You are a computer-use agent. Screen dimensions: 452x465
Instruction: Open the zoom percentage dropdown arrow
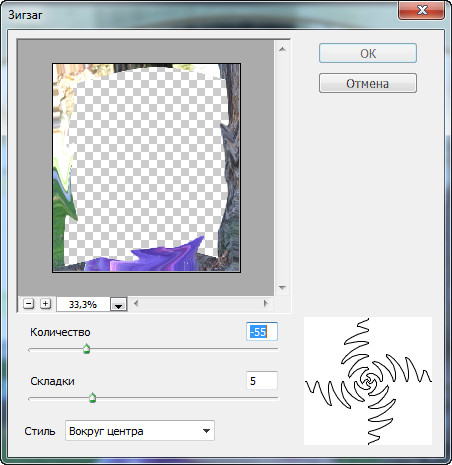click(x=118, y=304)
